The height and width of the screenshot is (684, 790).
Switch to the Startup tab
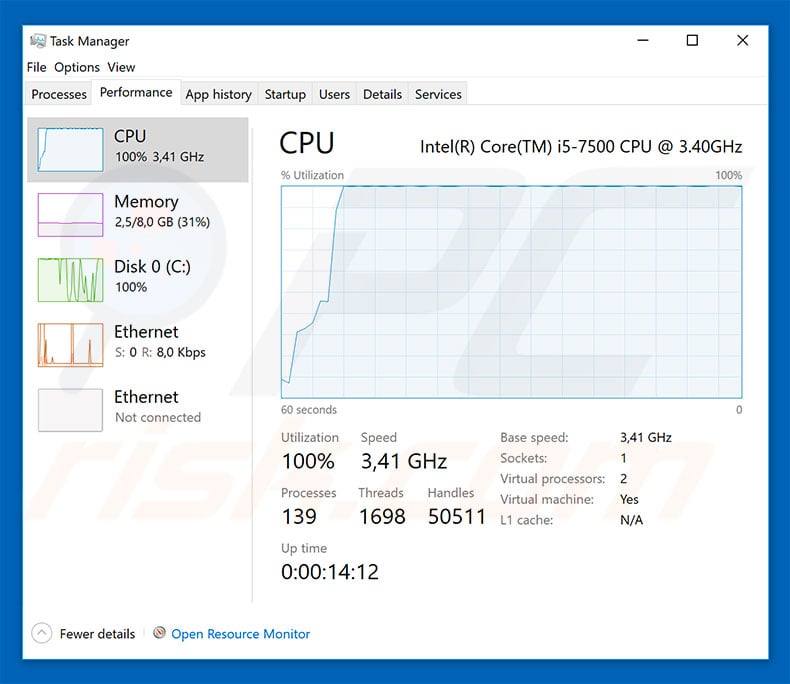coord(285,94)
